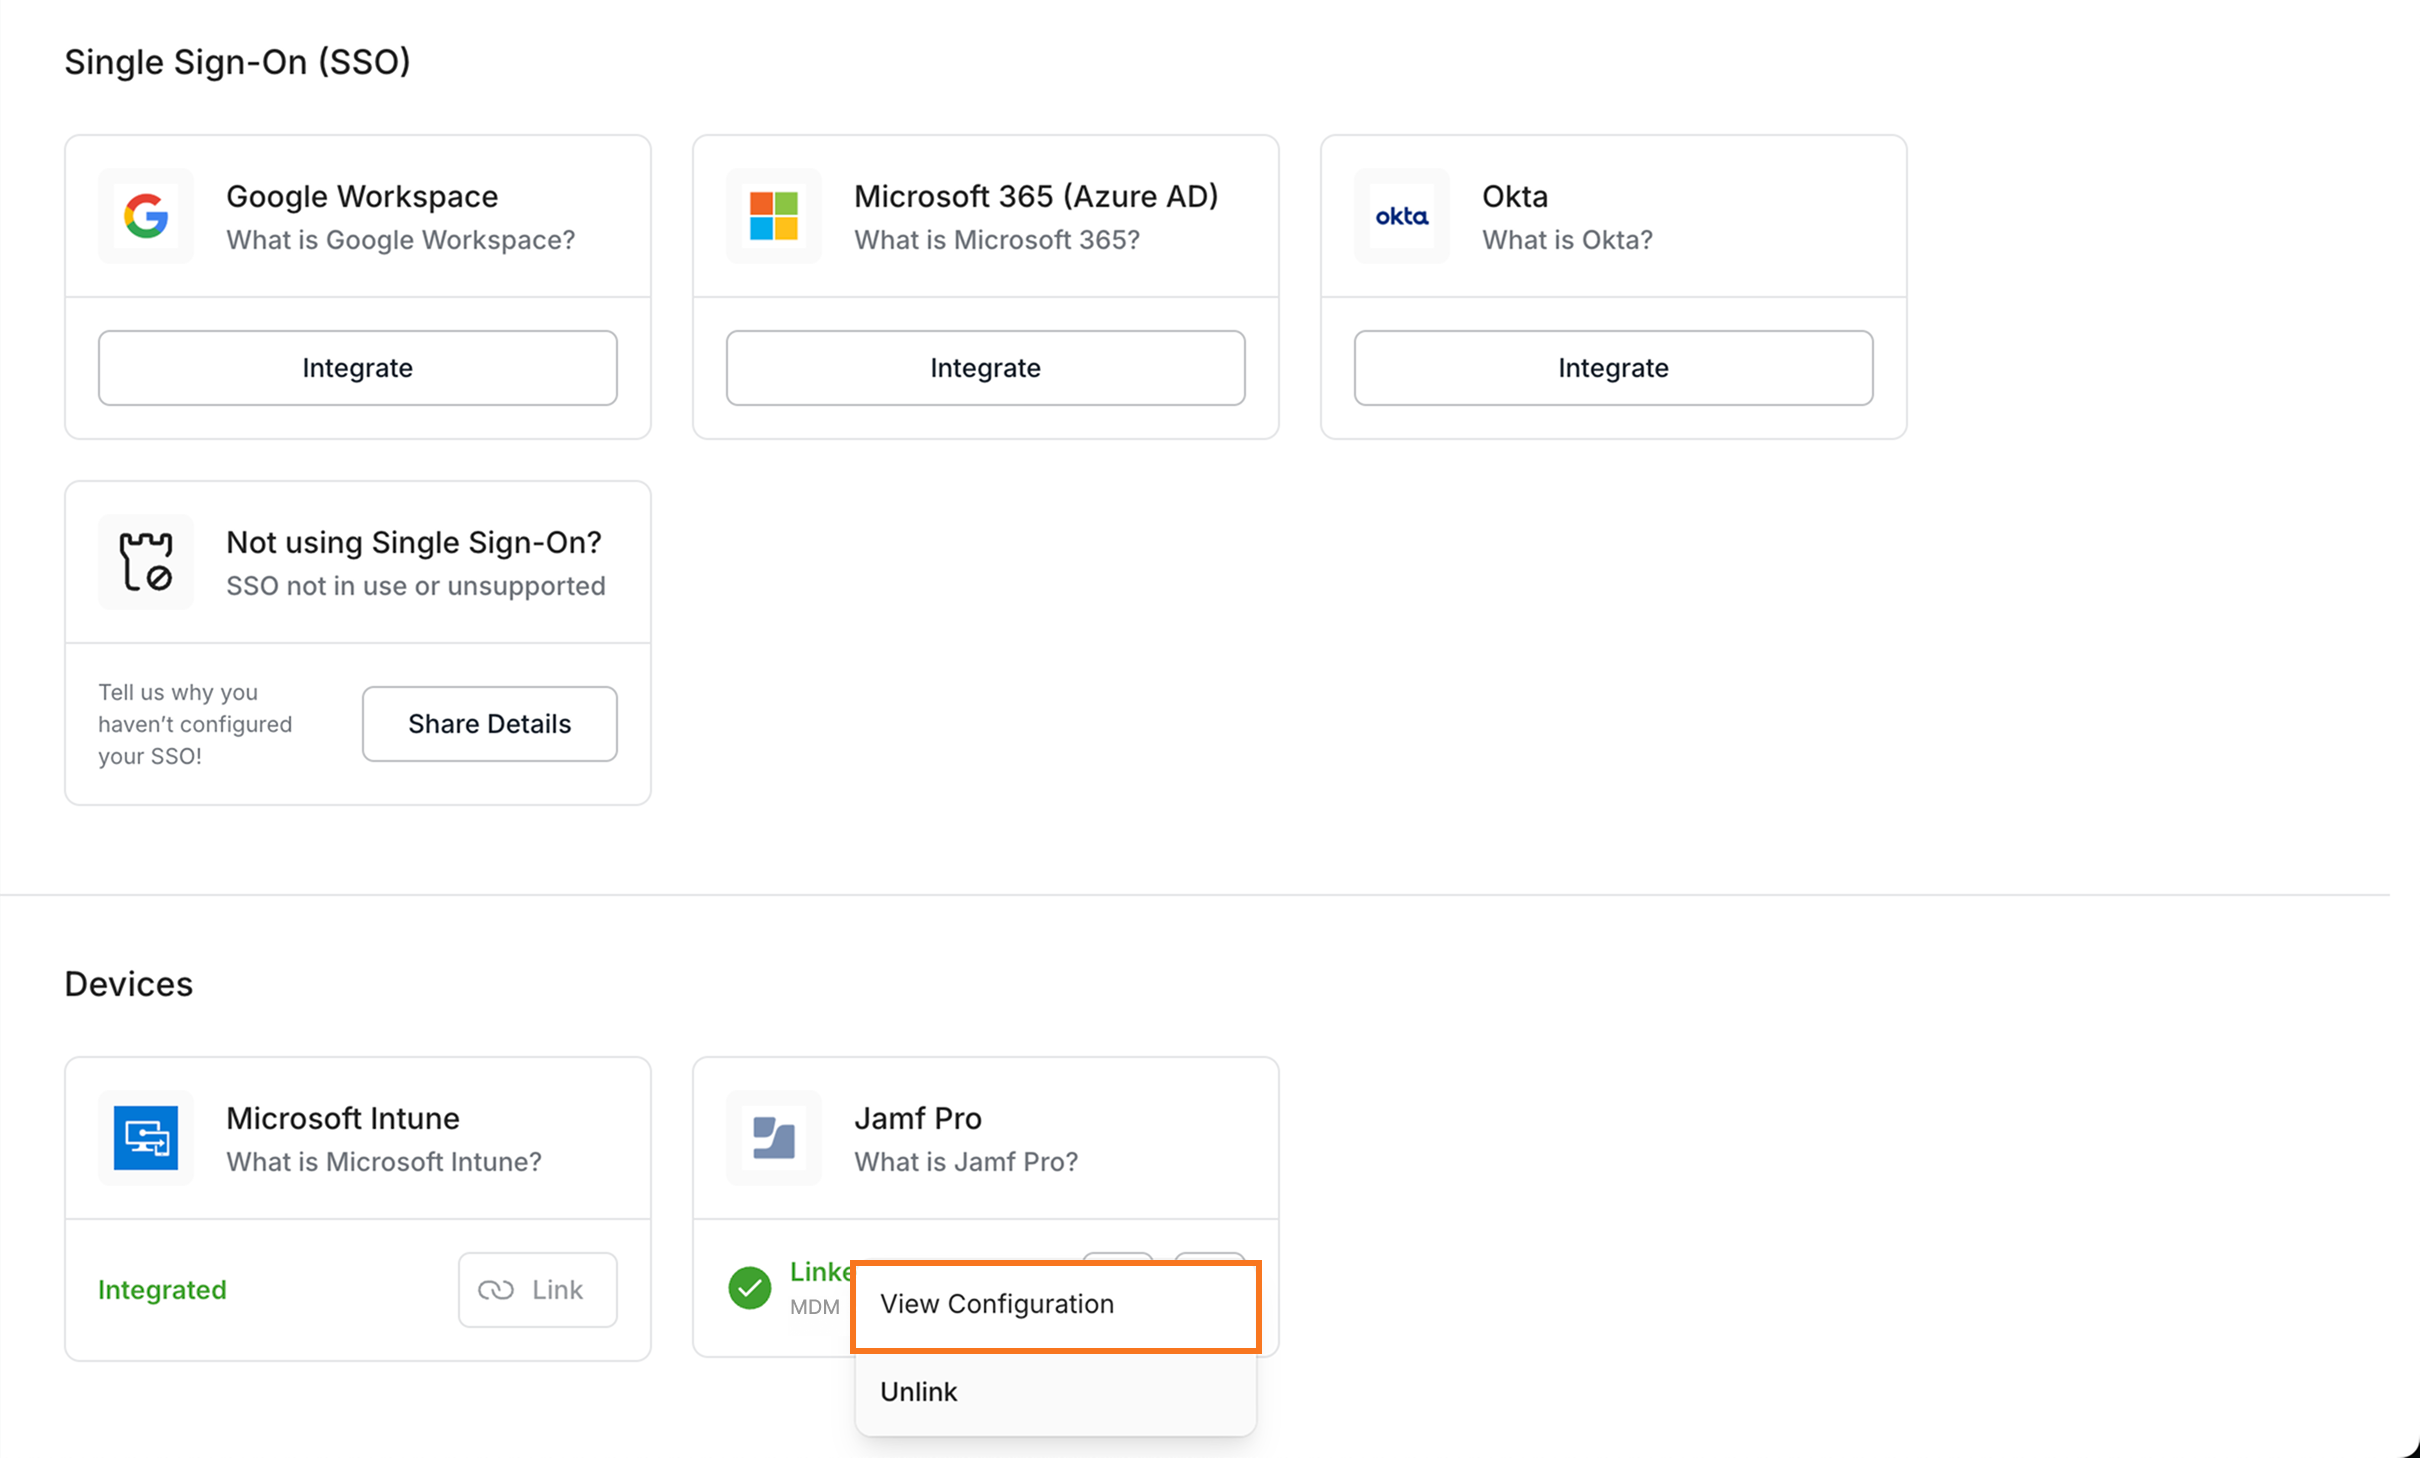Integrate Google Workspace SSO
The image size is (2420, 1458).
click(357, 368)
